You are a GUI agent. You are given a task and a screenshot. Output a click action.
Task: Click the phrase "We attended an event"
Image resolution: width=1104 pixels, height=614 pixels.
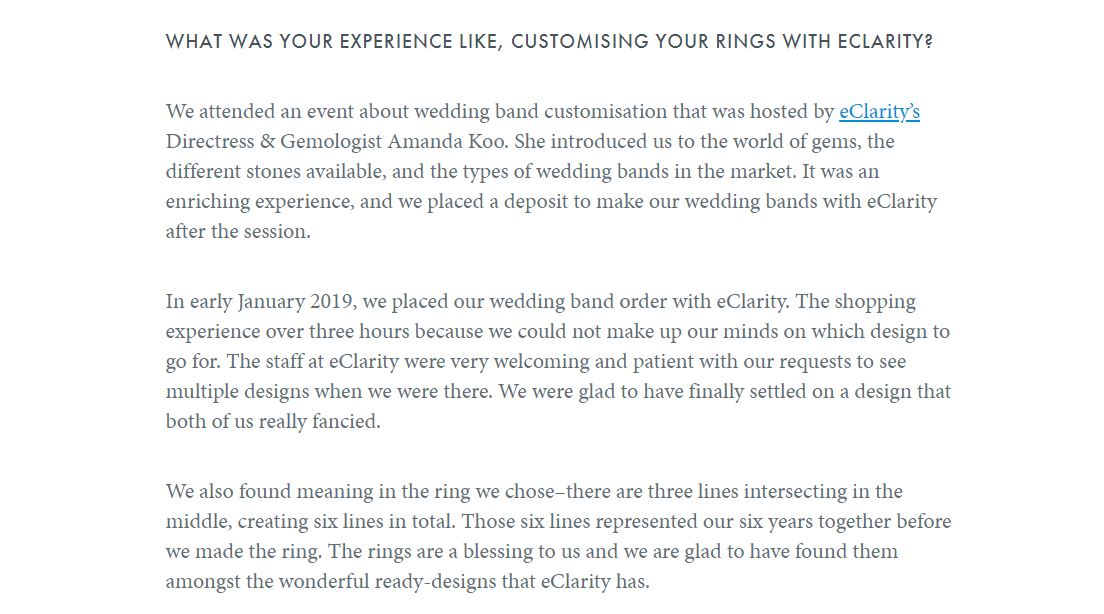[x=255, y=112]
